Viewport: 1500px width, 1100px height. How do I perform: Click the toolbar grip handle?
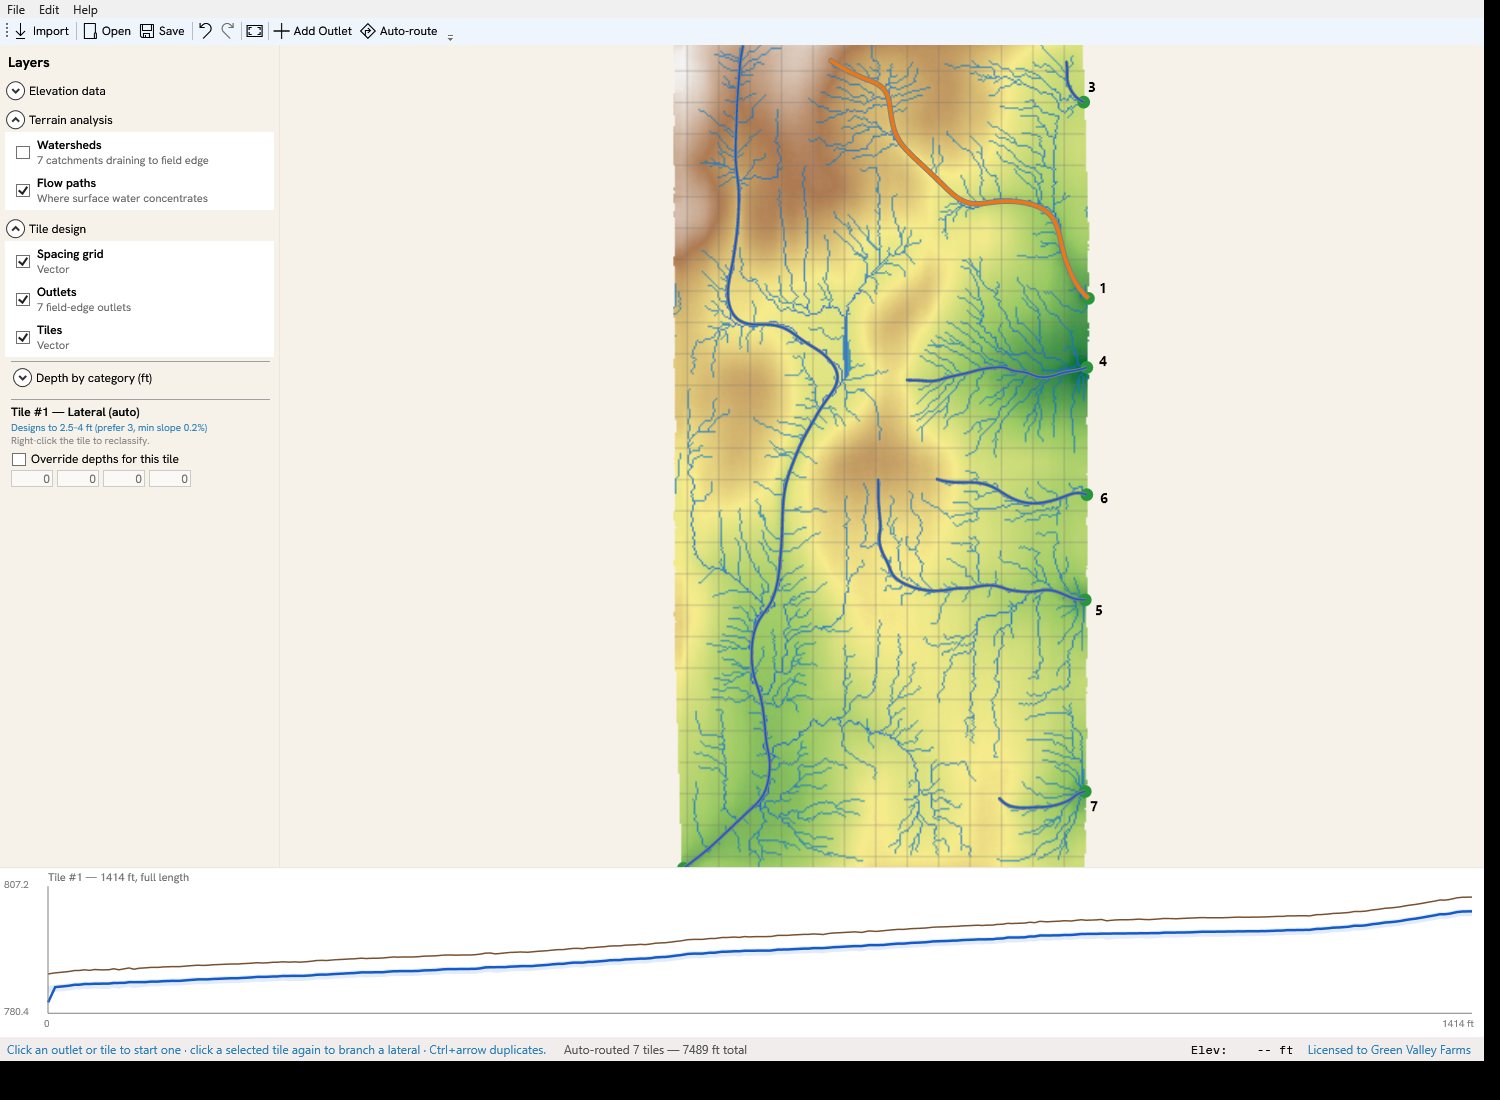[x=7, y=31]
